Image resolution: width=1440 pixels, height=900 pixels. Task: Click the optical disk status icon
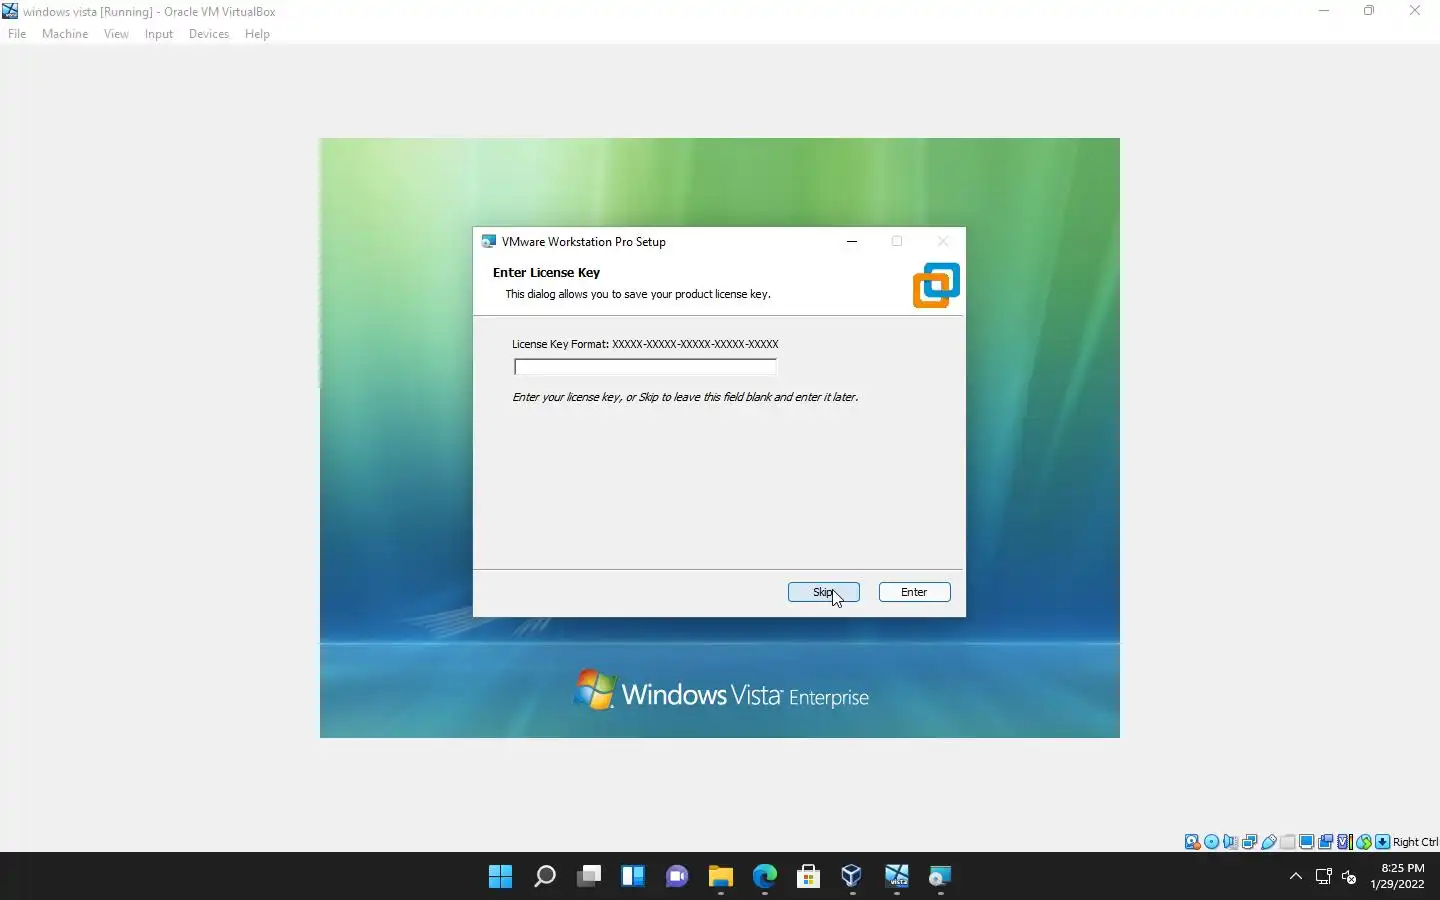click(x=1211, y=842)
